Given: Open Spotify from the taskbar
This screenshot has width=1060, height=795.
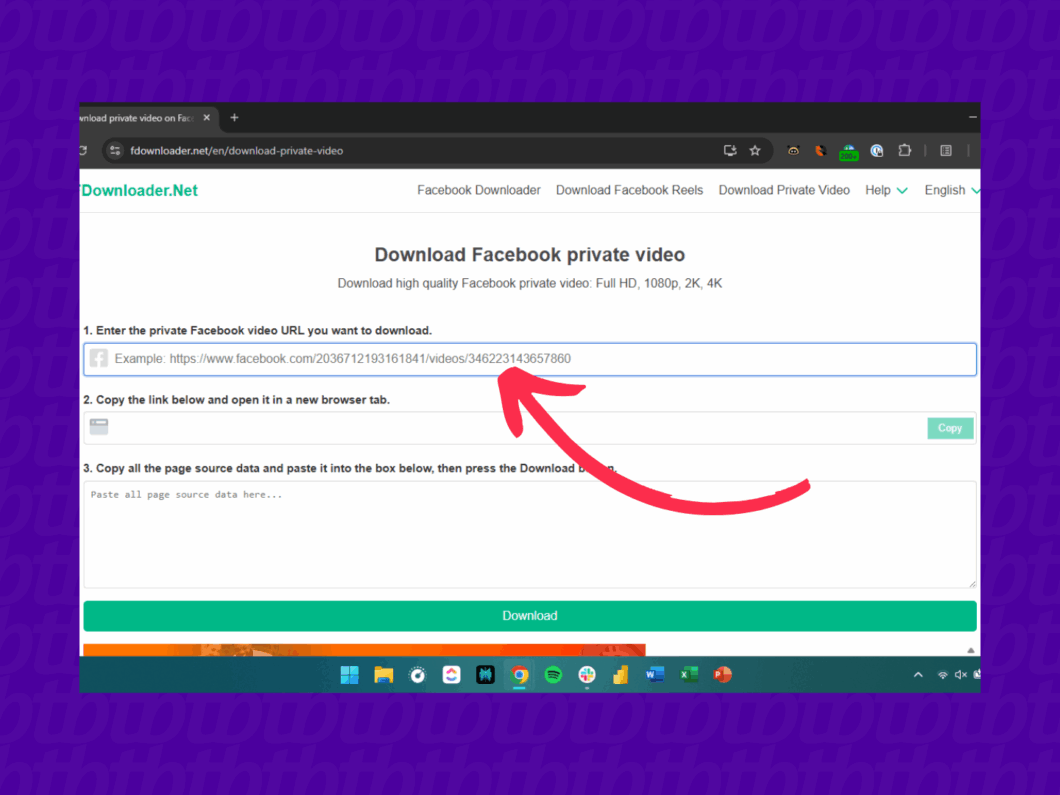Looking at the screenshot, I should pyautogui.click(x=553, y=675).
